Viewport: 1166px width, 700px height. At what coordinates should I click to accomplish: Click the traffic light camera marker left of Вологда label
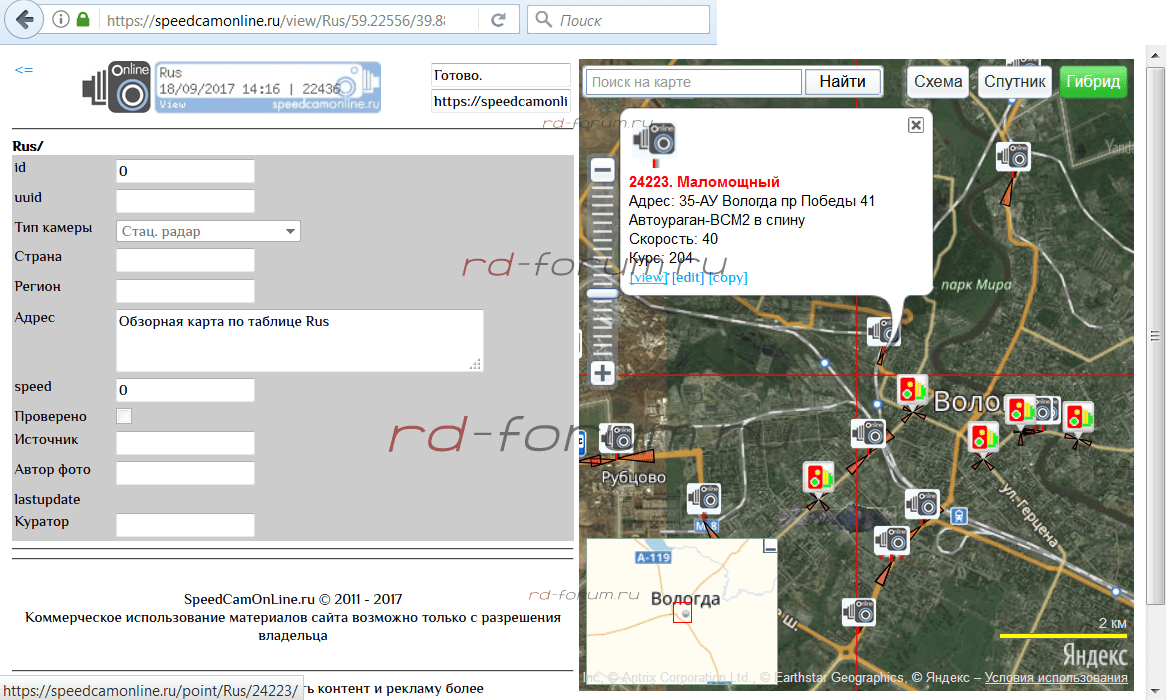coord(911,389)
